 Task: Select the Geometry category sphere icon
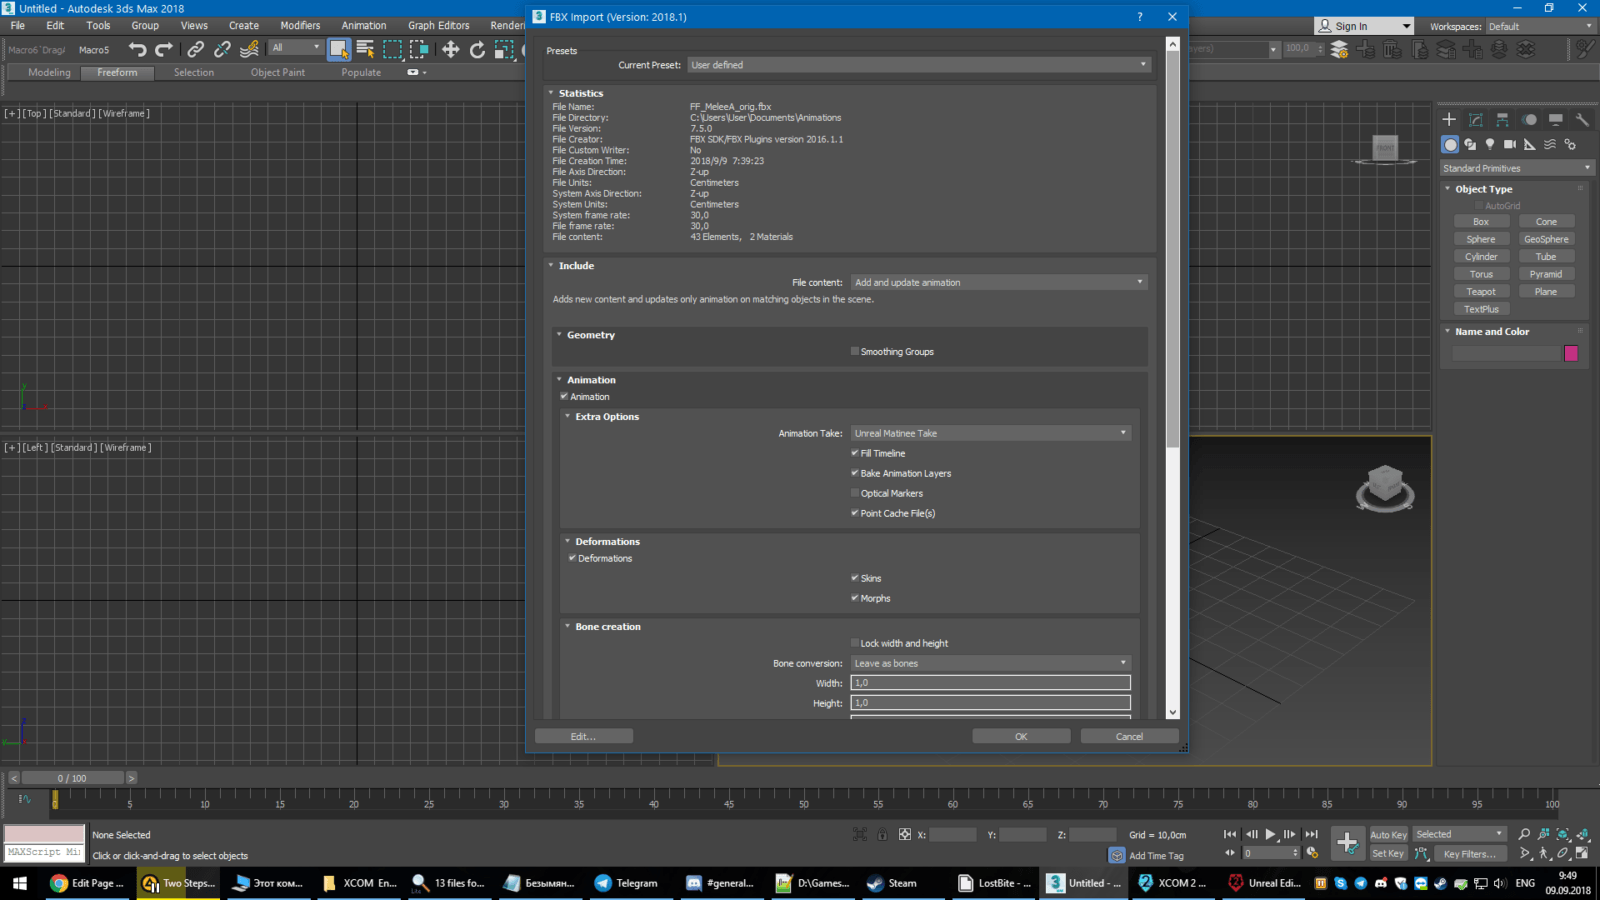click(x=1450, y=144)
